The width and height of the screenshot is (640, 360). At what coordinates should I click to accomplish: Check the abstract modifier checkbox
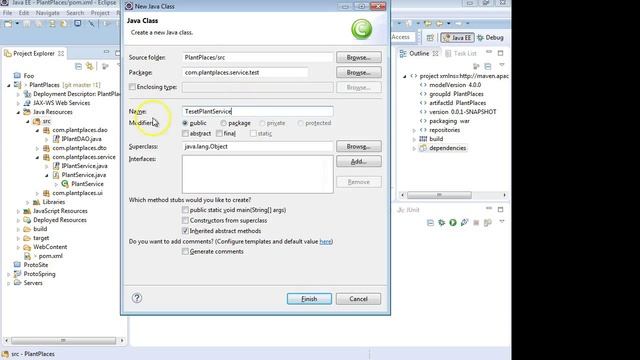(x=185, y=133)
